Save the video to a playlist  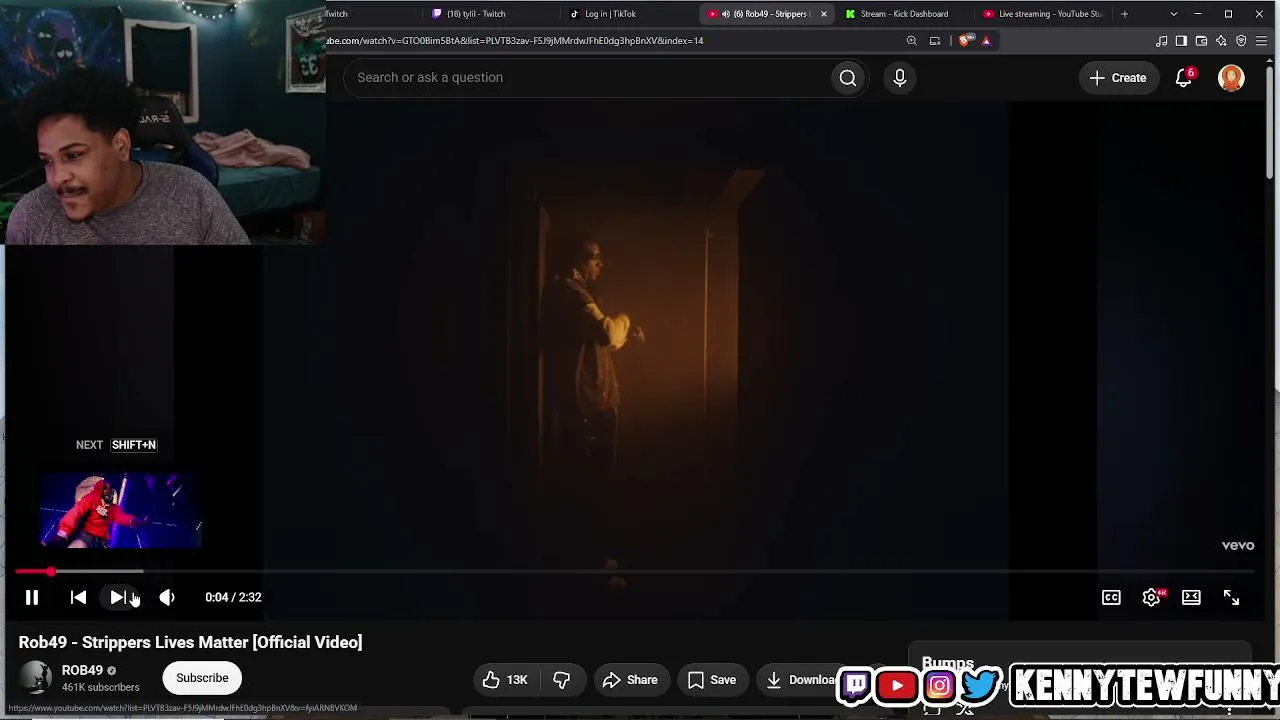[x=712, y=680]
